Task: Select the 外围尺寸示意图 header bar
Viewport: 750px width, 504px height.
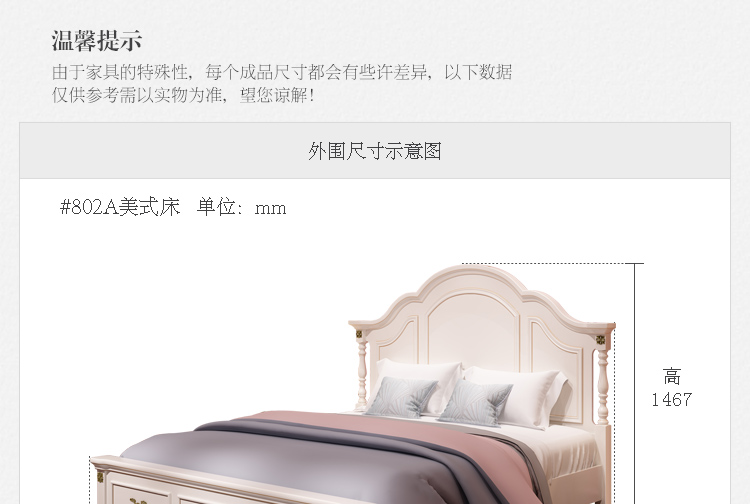Action: click(x=375, y=151)
